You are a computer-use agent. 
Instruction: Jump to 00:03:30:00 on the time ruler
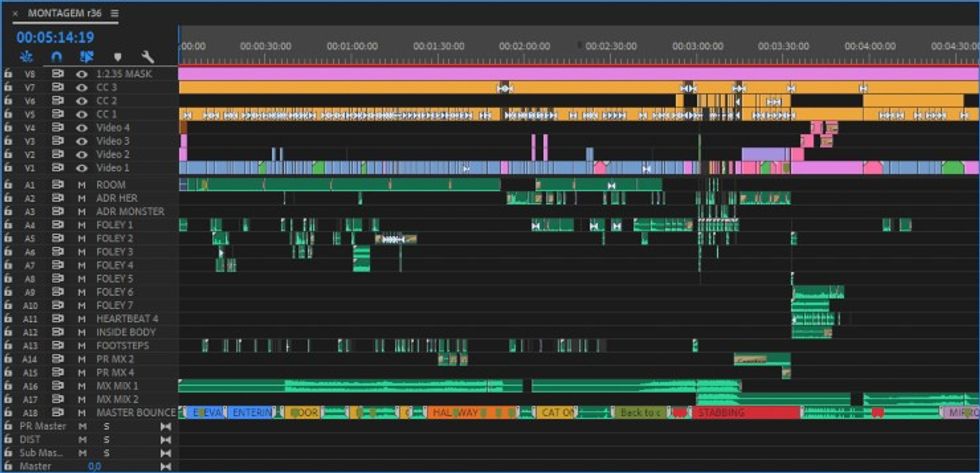(x=784, y=46)
